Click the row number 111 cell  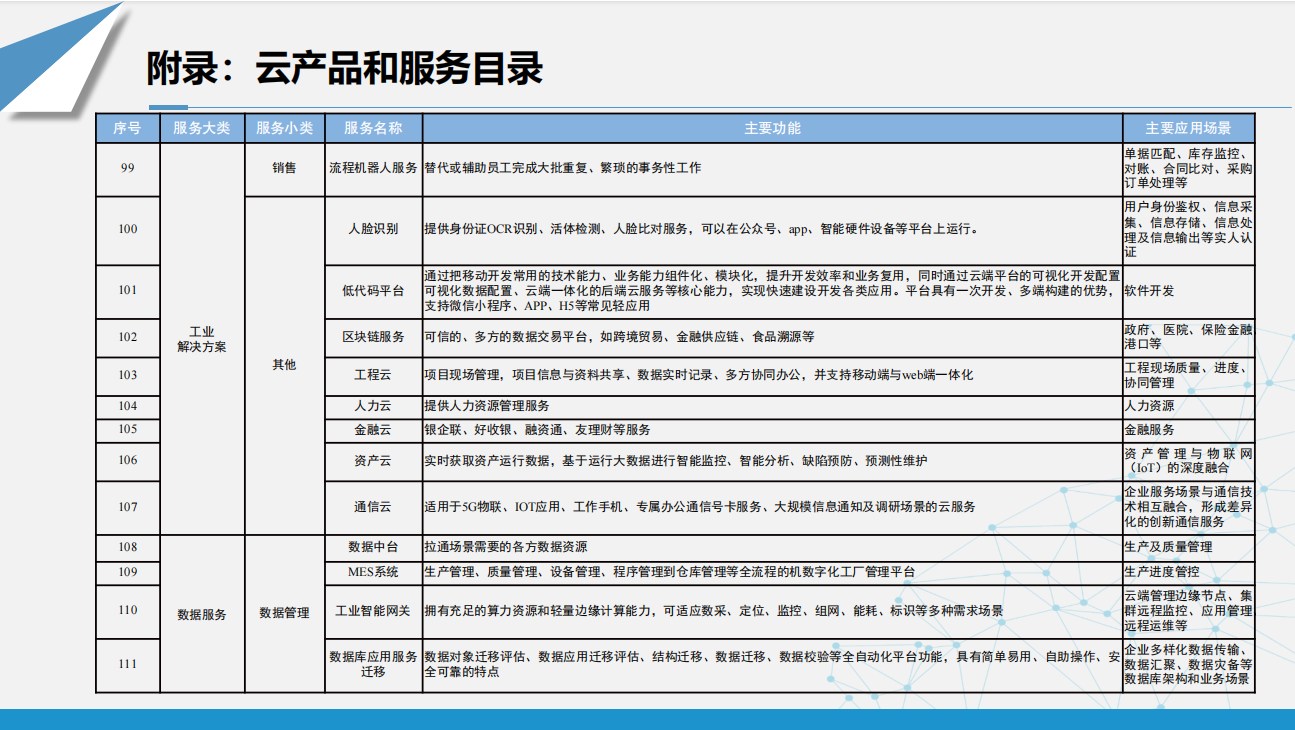tap(127, 664)
